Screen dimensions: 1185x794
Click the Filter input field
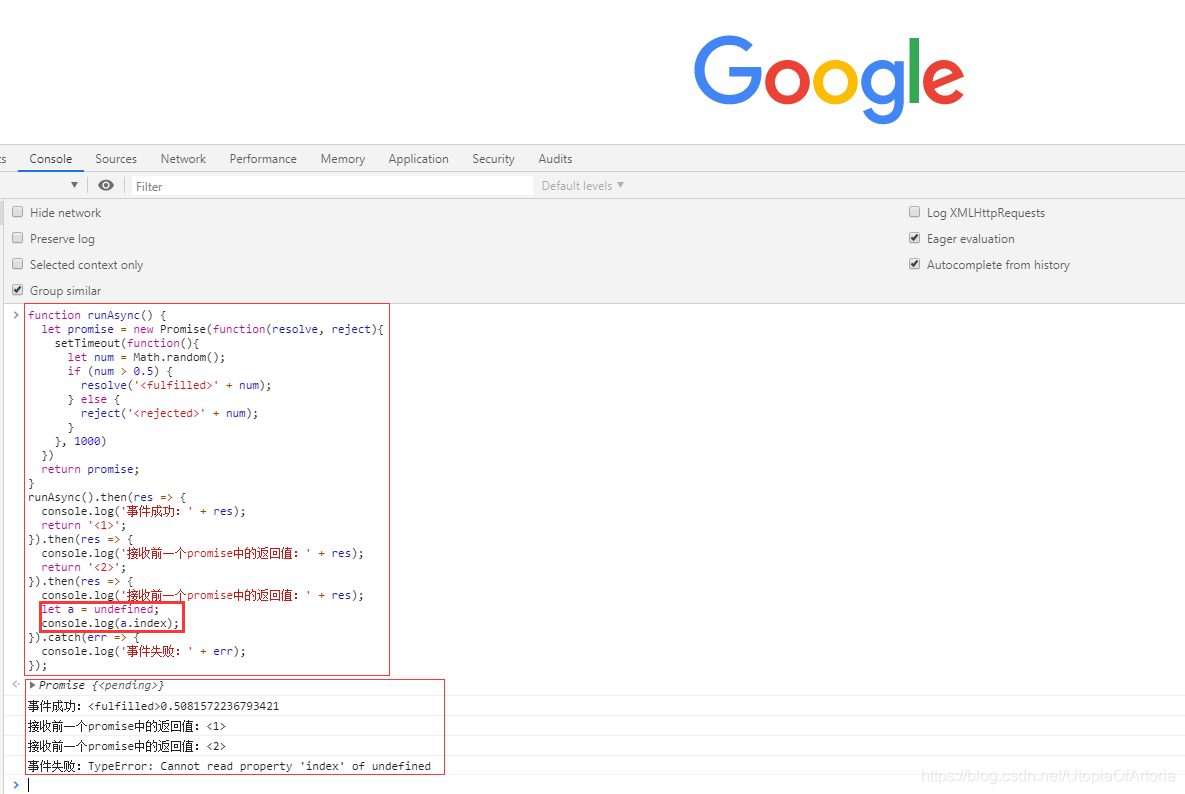333,186
